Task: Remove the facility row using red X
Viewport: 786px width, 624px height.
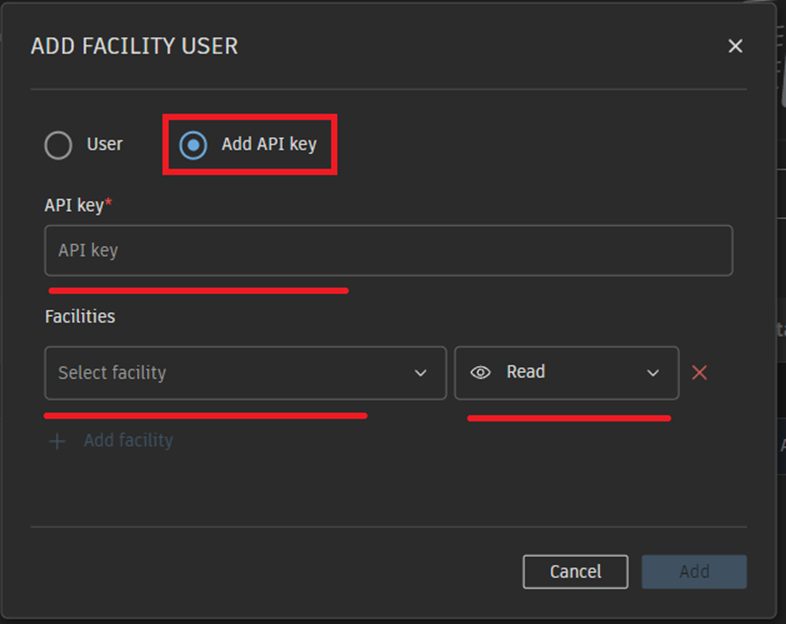Action: tap(700, 373)
